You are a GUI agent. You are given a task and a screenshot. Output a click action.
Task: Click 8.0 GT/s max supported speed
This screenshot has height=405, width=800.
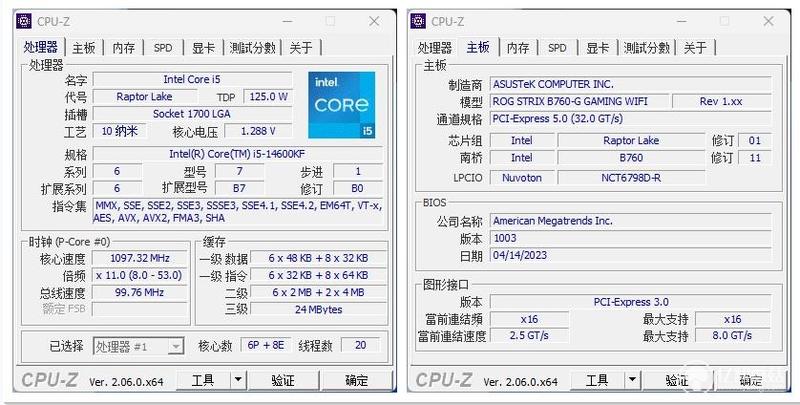point(732,336)
